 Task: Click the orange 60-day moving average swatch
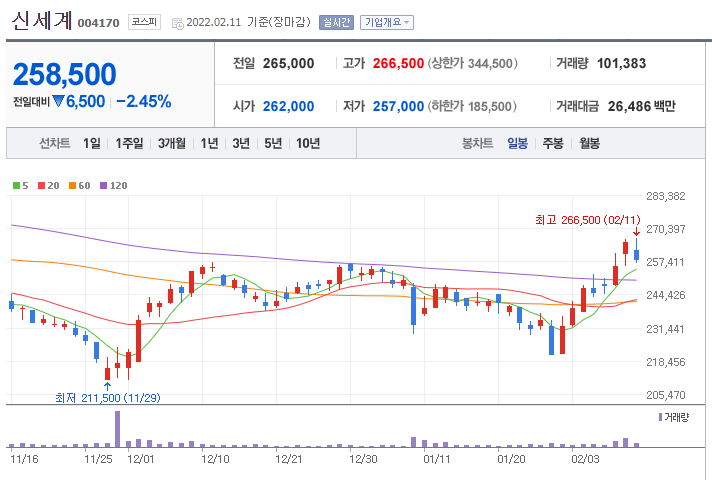[x=72, y=185]
